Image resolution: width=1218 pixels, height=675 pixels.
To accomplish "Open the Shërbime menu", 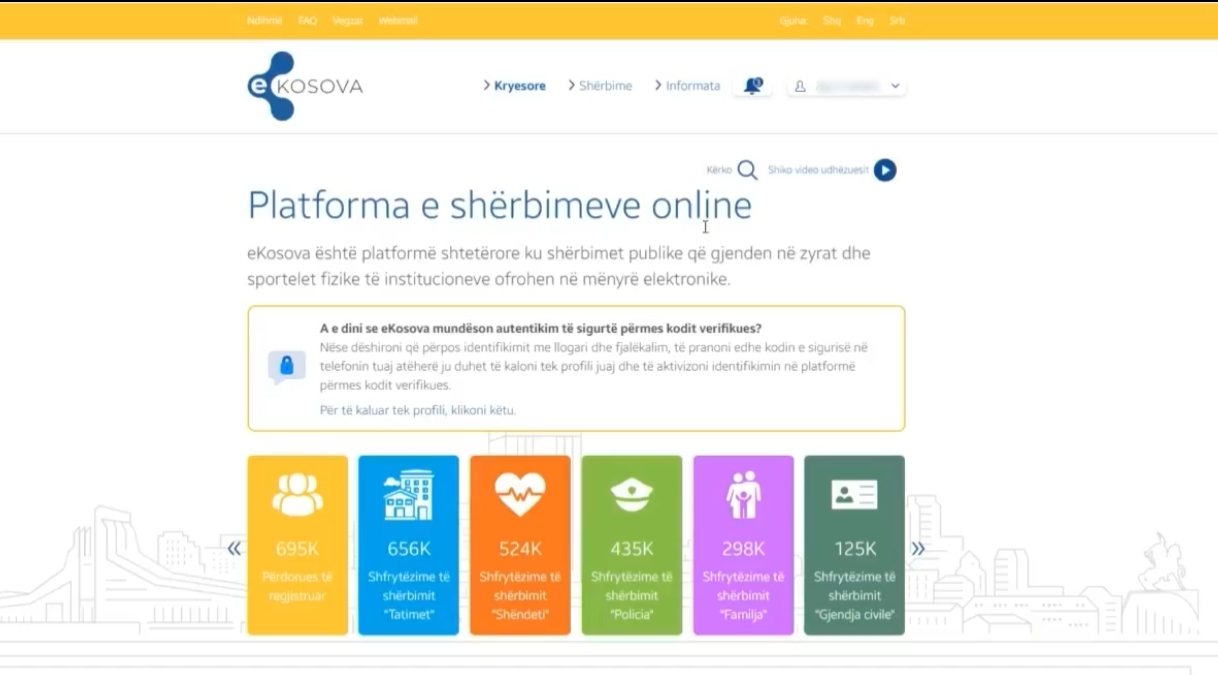I will [x=600, y=86].
